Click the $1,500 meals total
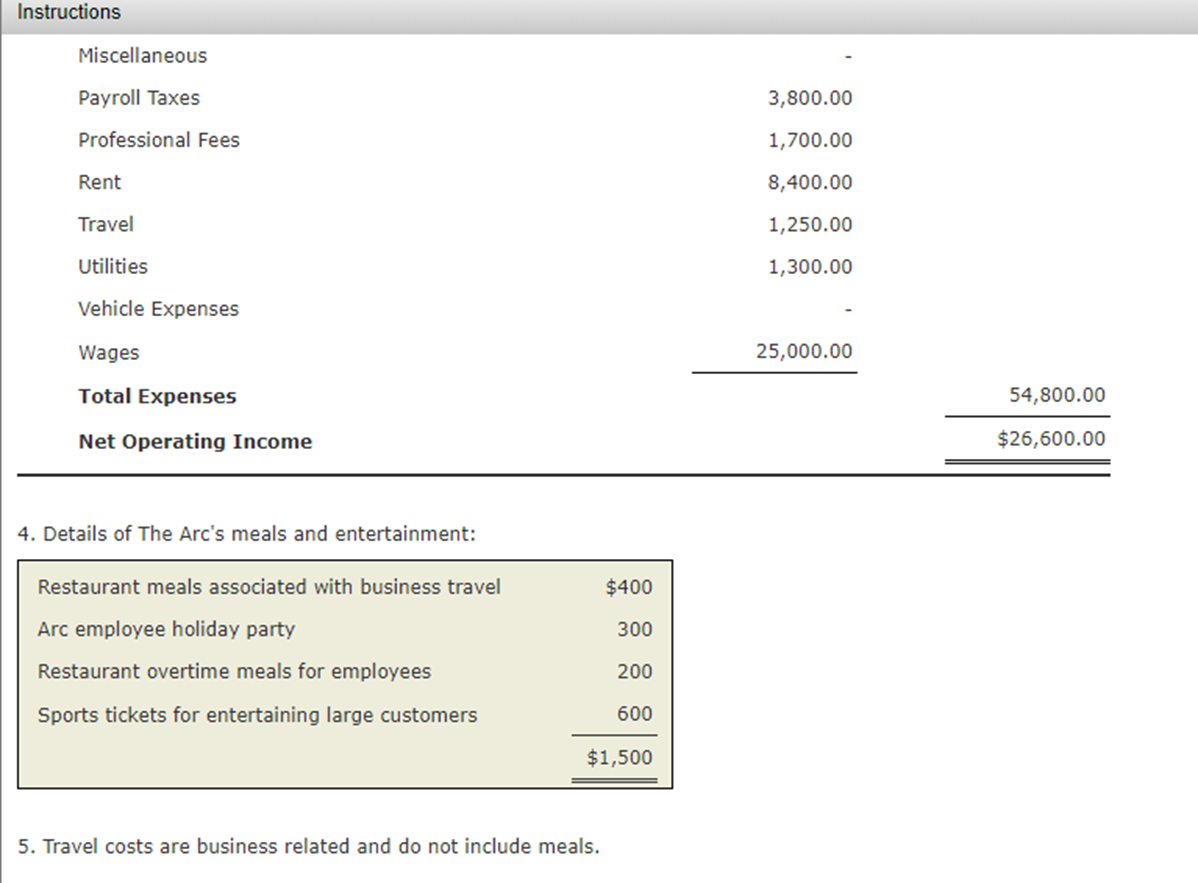Image resolution: width=1198 pixels, height=883 pixels. pos(619,757)
